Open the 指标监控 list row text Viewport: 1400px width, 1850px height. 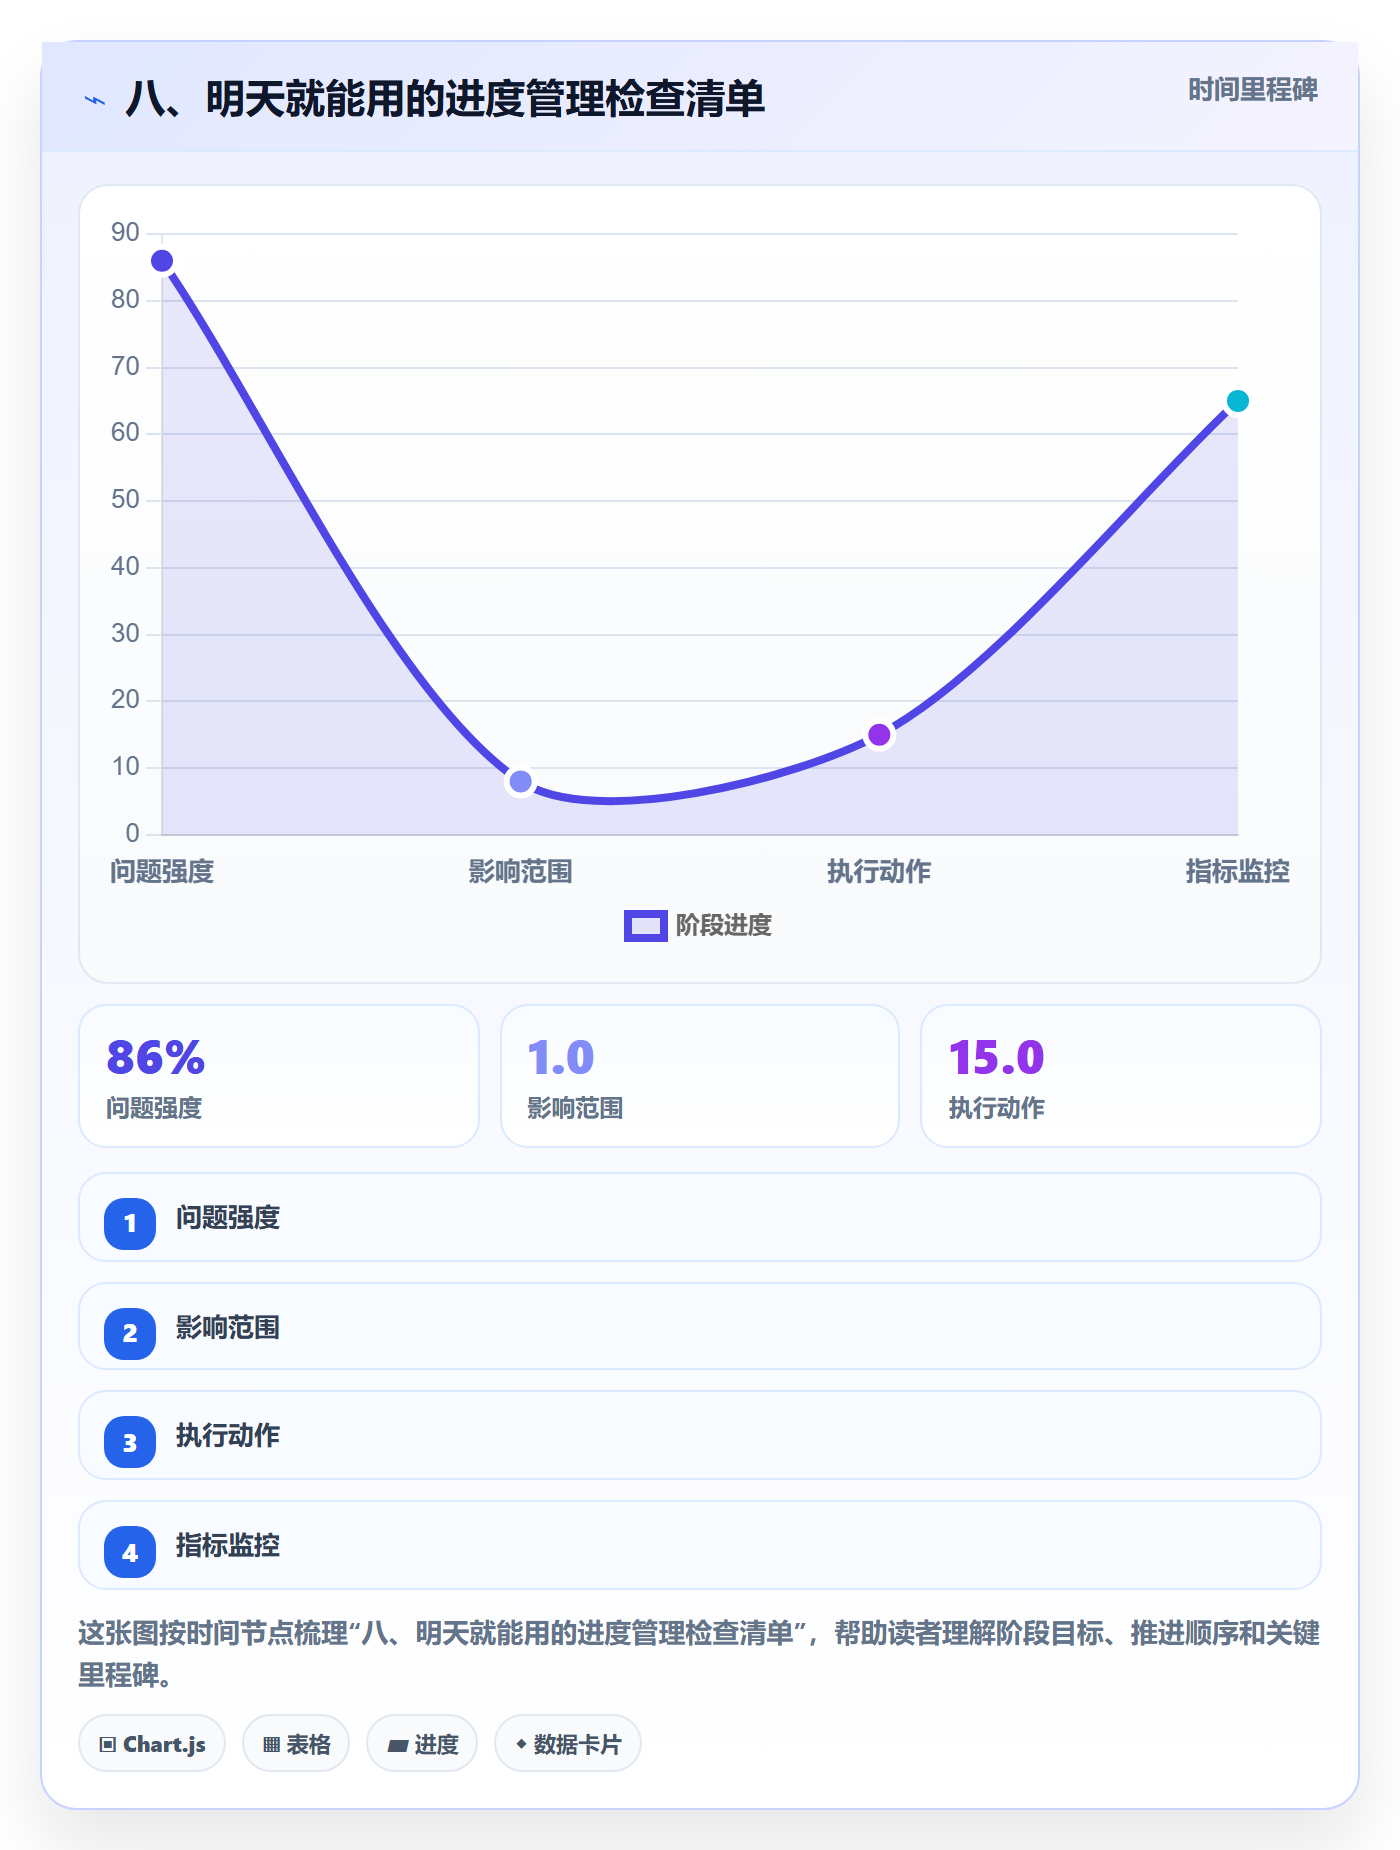pos(228,1546)
